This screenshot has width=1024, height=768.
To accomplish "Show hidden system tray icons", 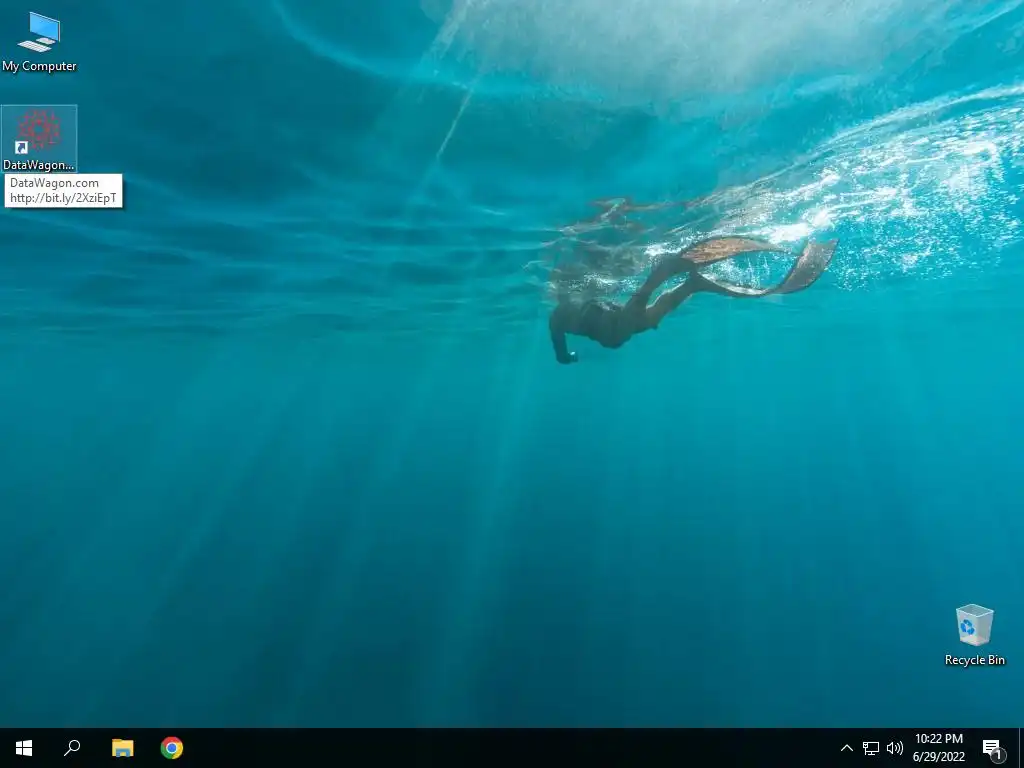I will click(846, 748).
